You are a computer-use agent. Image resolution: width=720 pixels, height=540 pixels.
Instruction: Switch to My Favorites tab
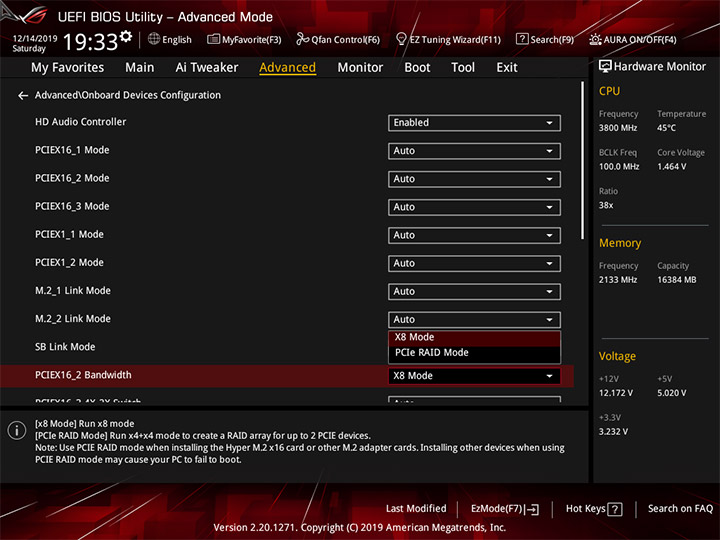[68, 68]
